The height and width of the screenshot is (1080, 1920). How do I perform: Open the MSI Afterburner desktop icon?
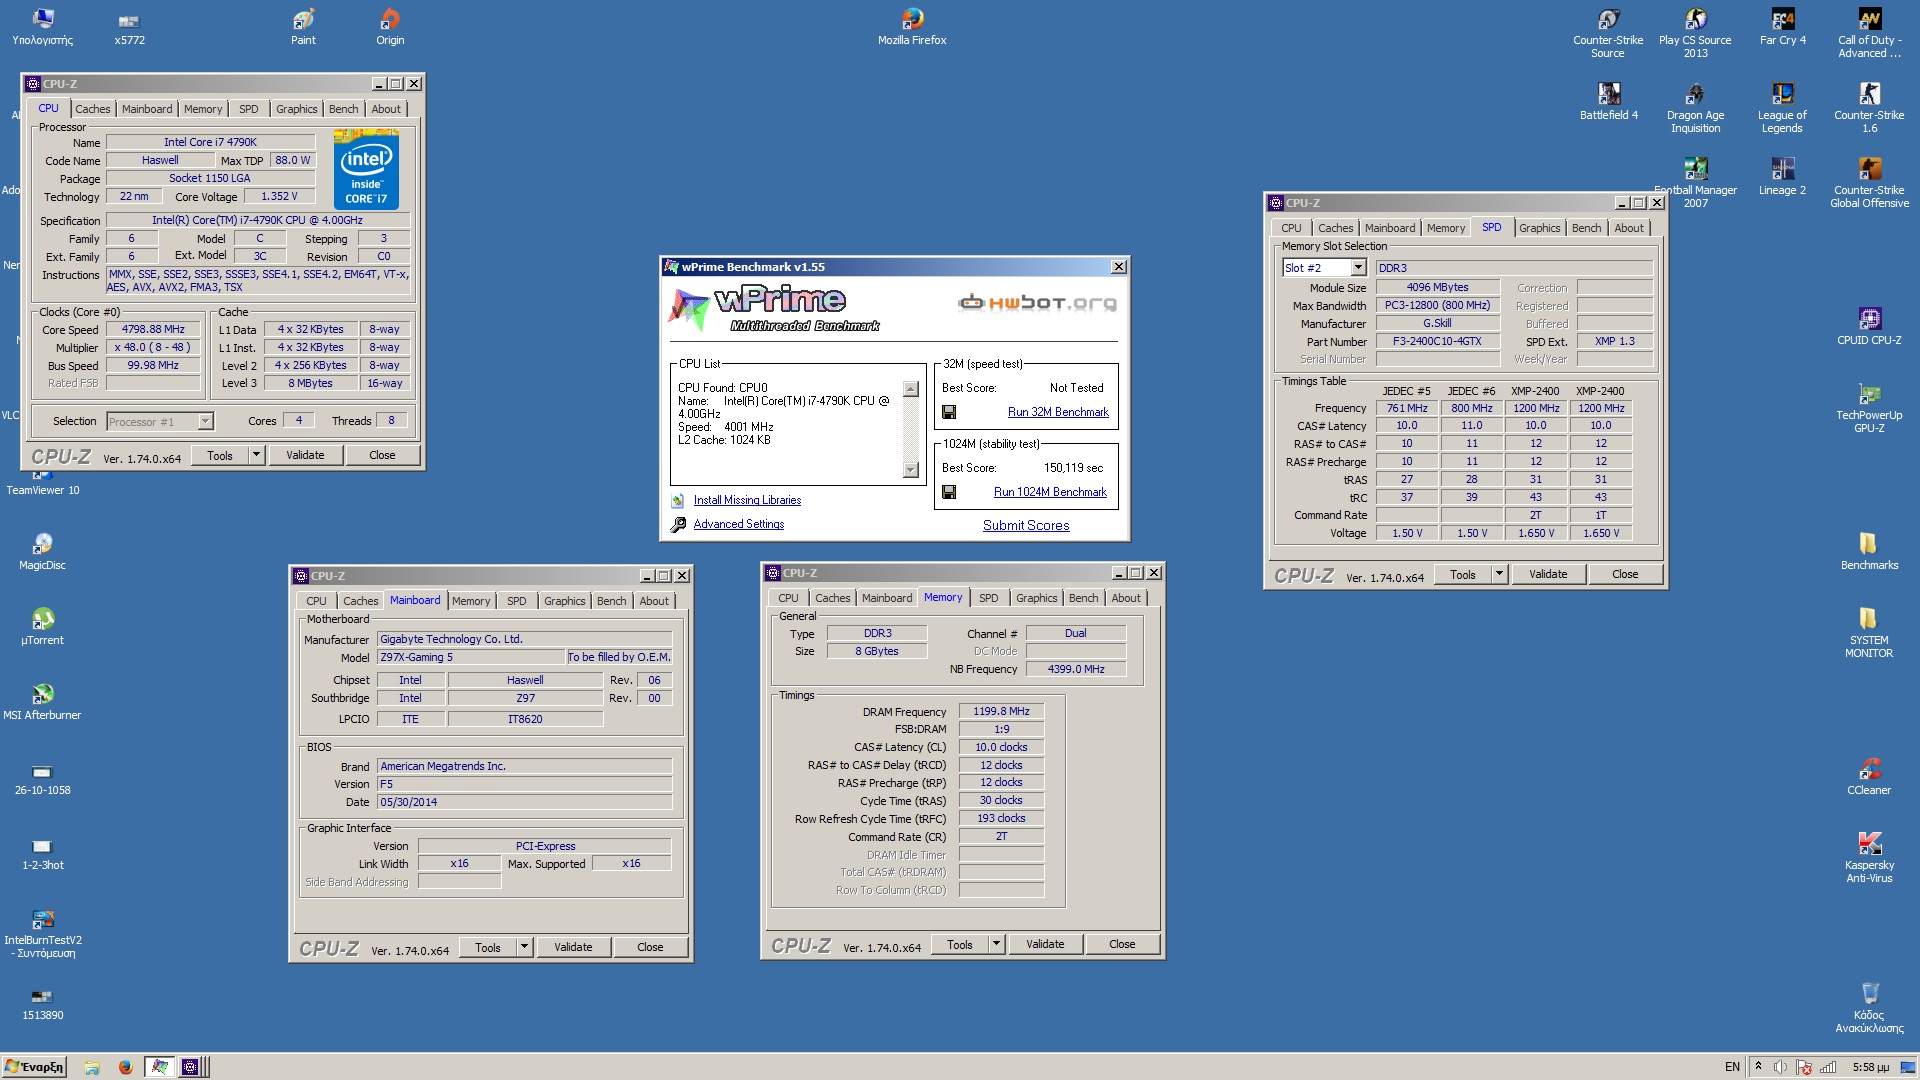tap(42, 702)
